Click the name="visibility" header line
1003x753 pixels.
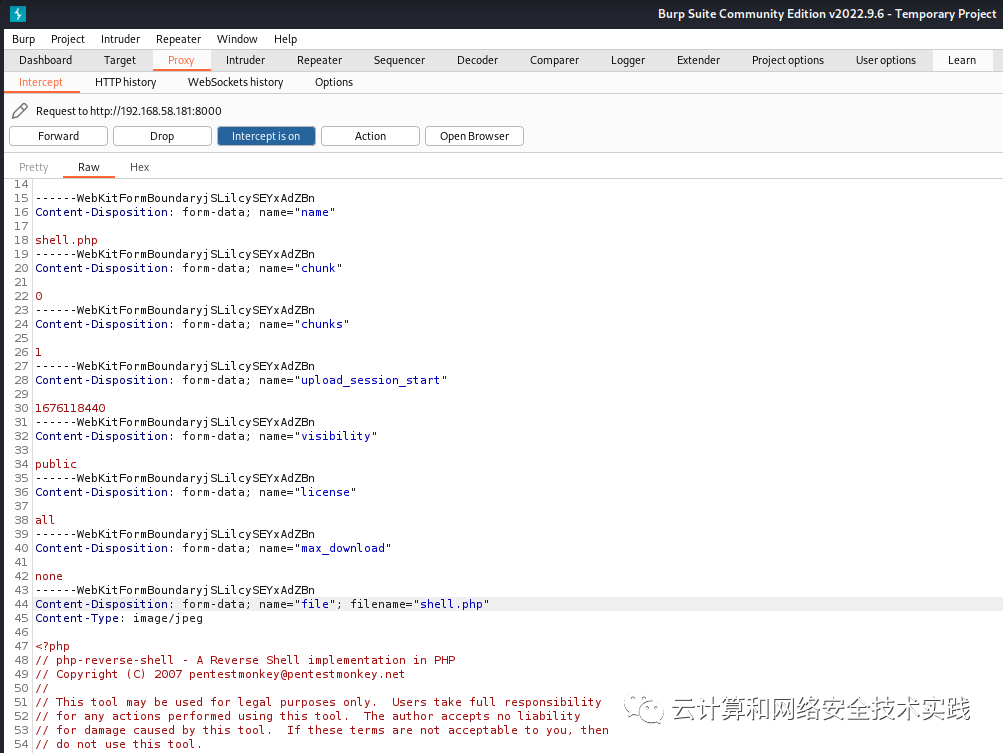click(x=206, y=436)
